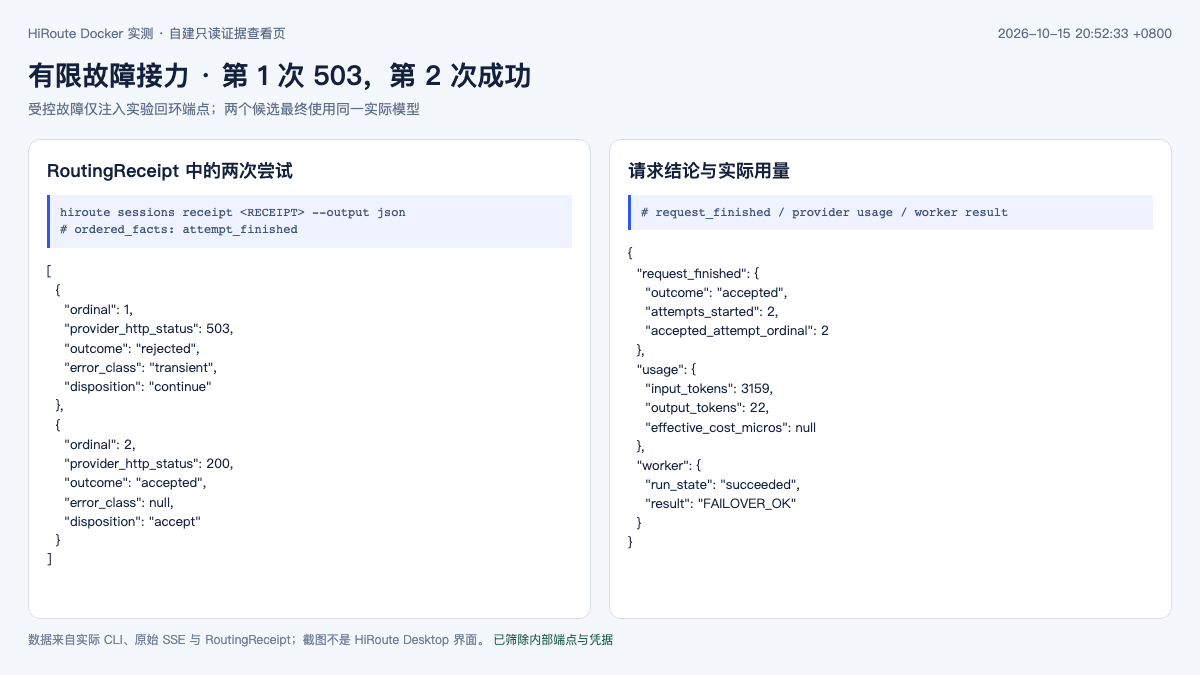
Task: Click the timestamp 2026-10-15 20:52:33 +0800
Action: click(1085, 33)
